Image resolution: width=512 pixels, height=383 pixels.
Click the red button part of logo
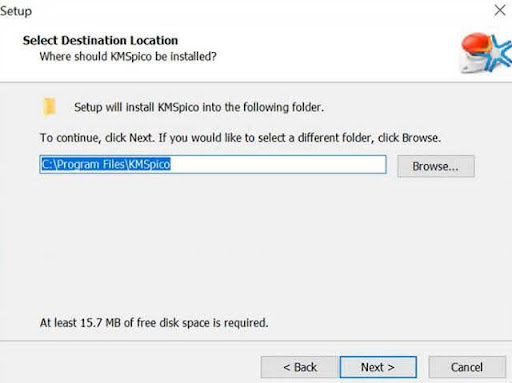[x=476, y=42]
